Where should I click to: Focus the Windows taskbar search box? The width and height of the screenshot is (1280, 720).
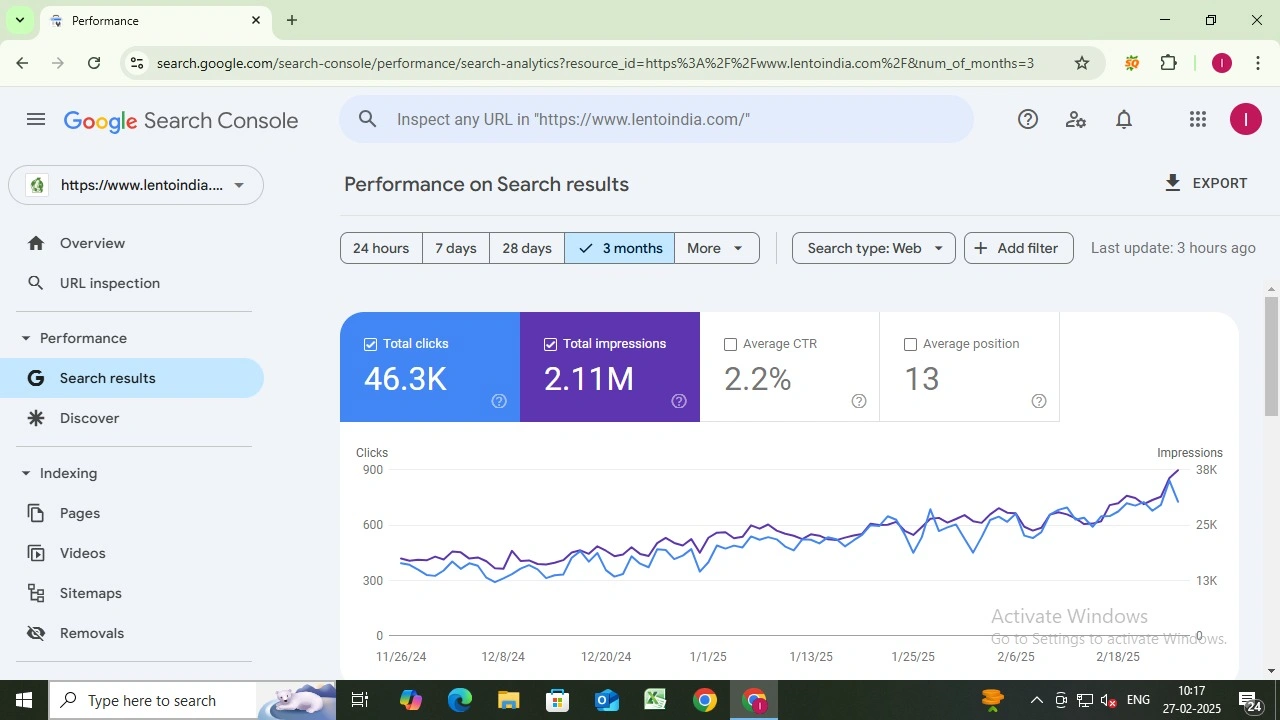point(152,700)
